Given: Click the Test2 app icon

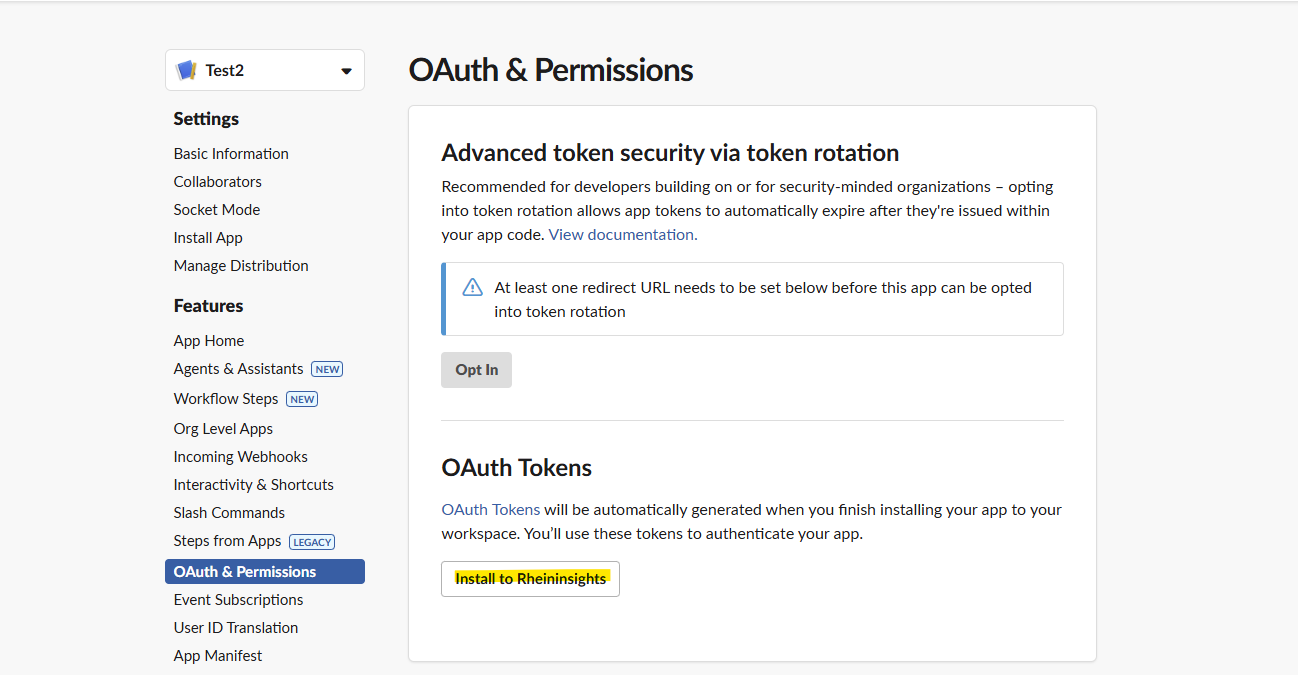Looking at the screenshot, I should [186, 70].
